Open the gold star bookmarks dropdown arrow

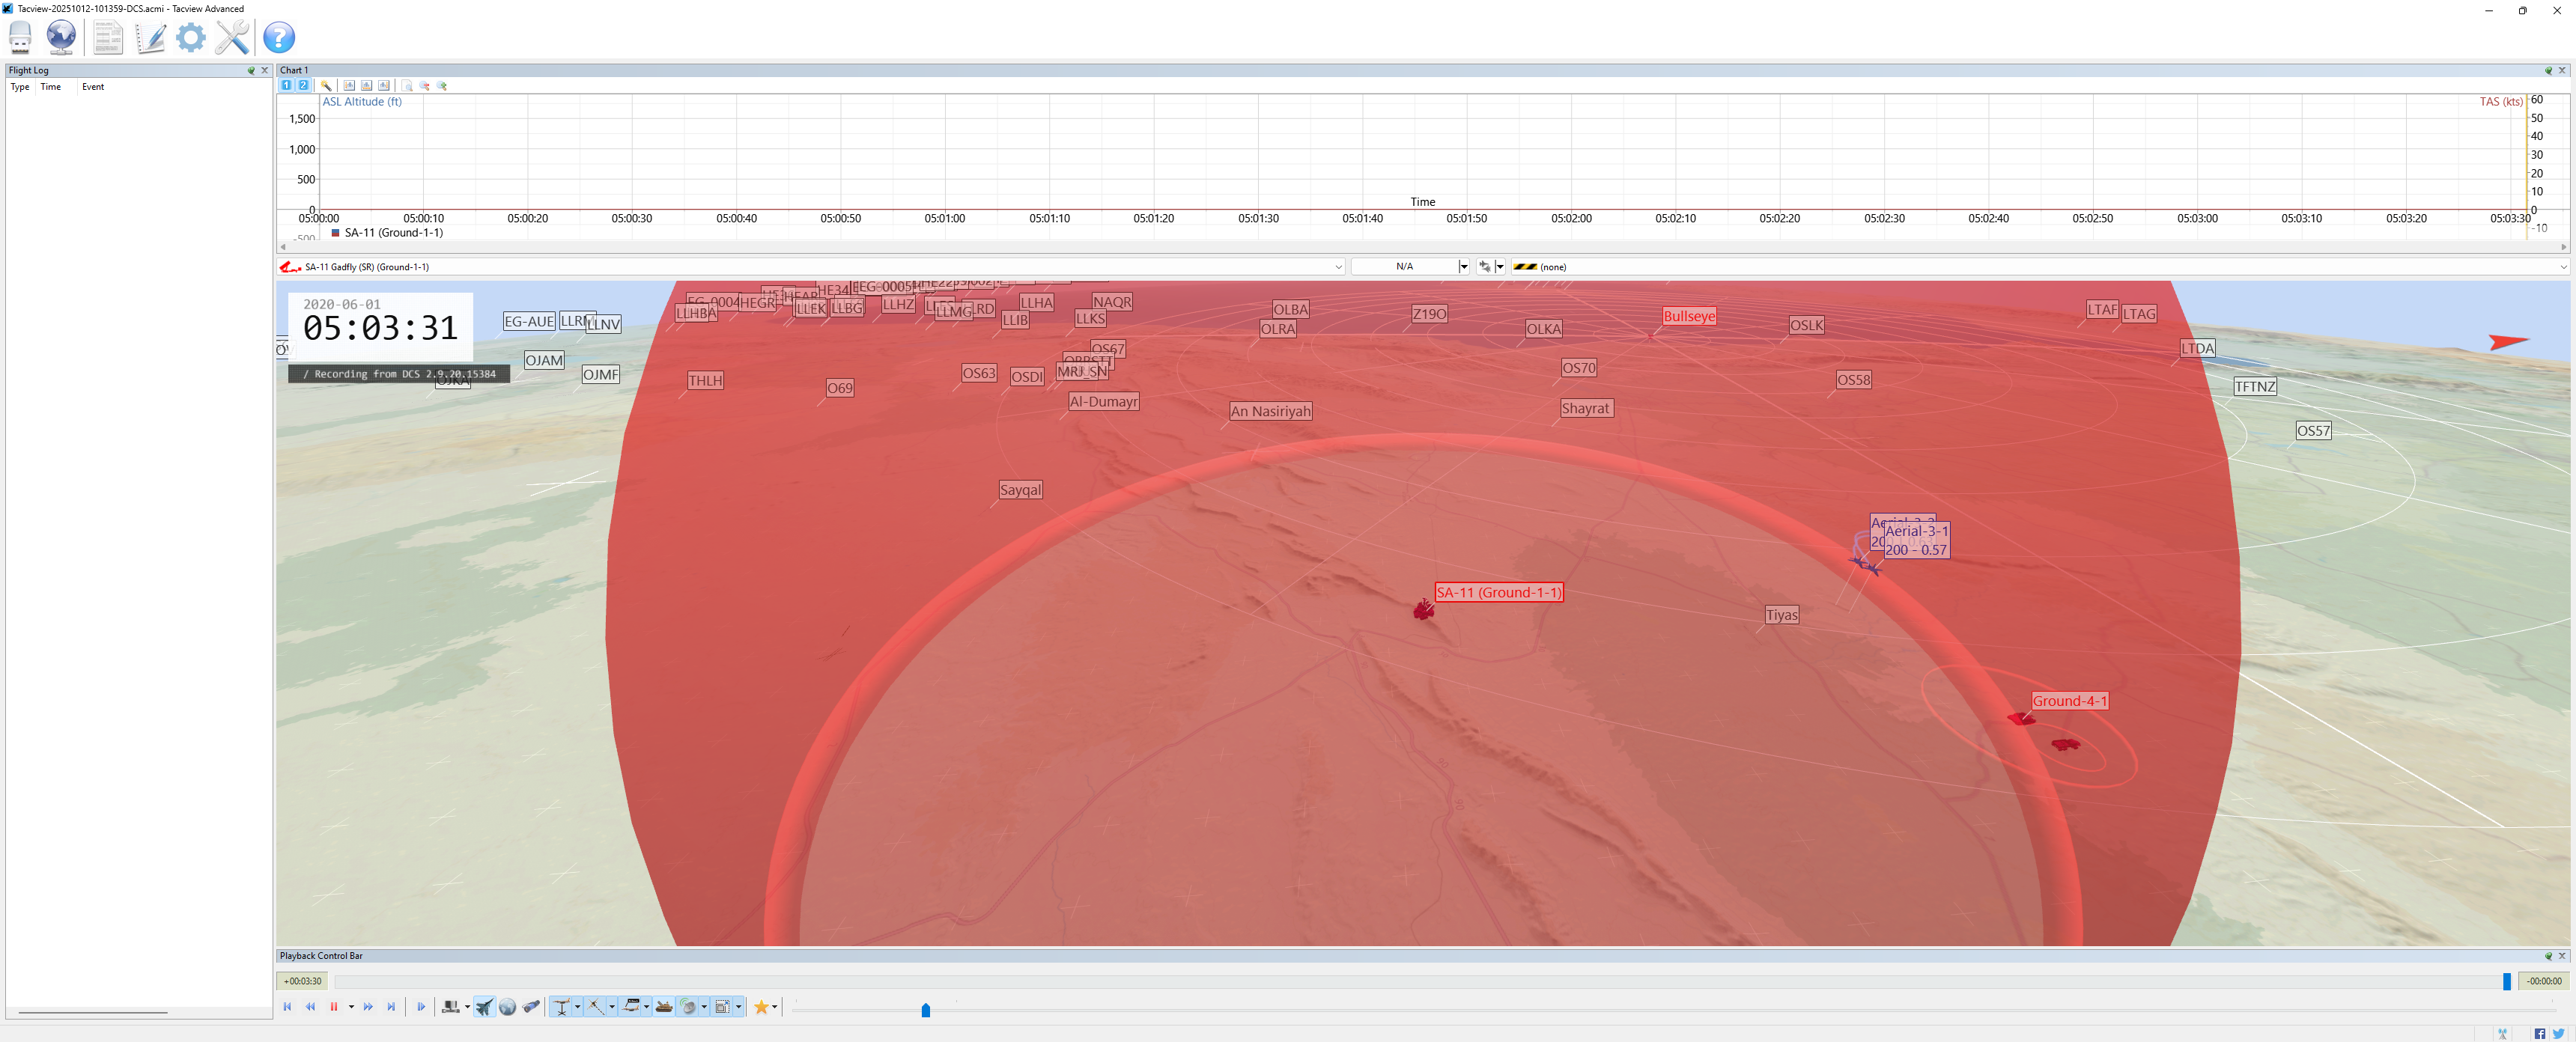pyautogui.click(x=775, y=1007)
